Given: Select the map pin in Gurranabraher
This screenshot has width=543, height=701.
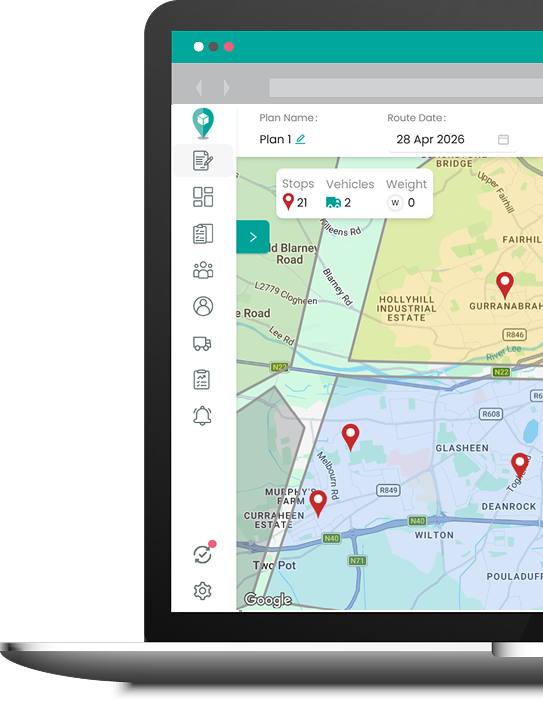Looking at the screenshot, I should [505, 285].
